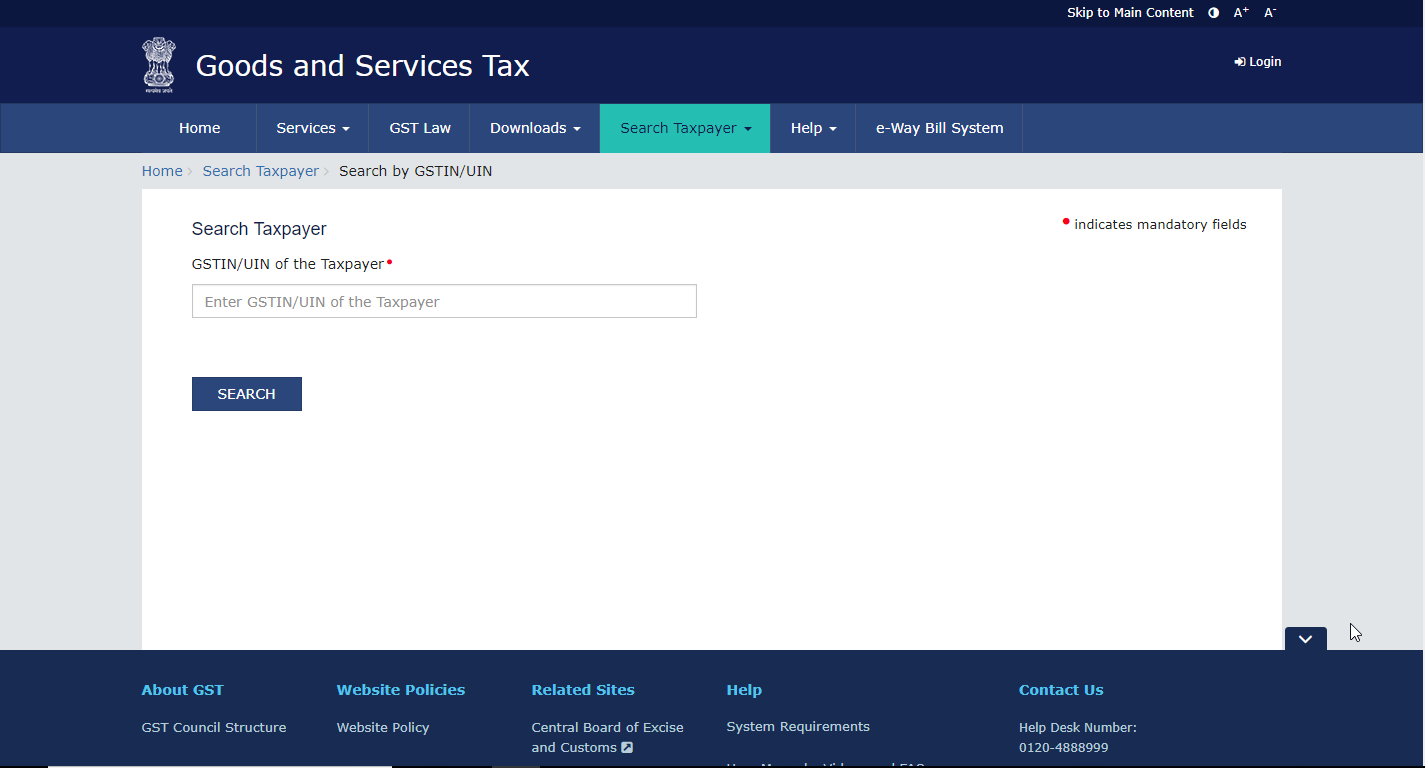1425x768 pixels.
Task: Open the GST Council Structure link
Action: [213, 727]
